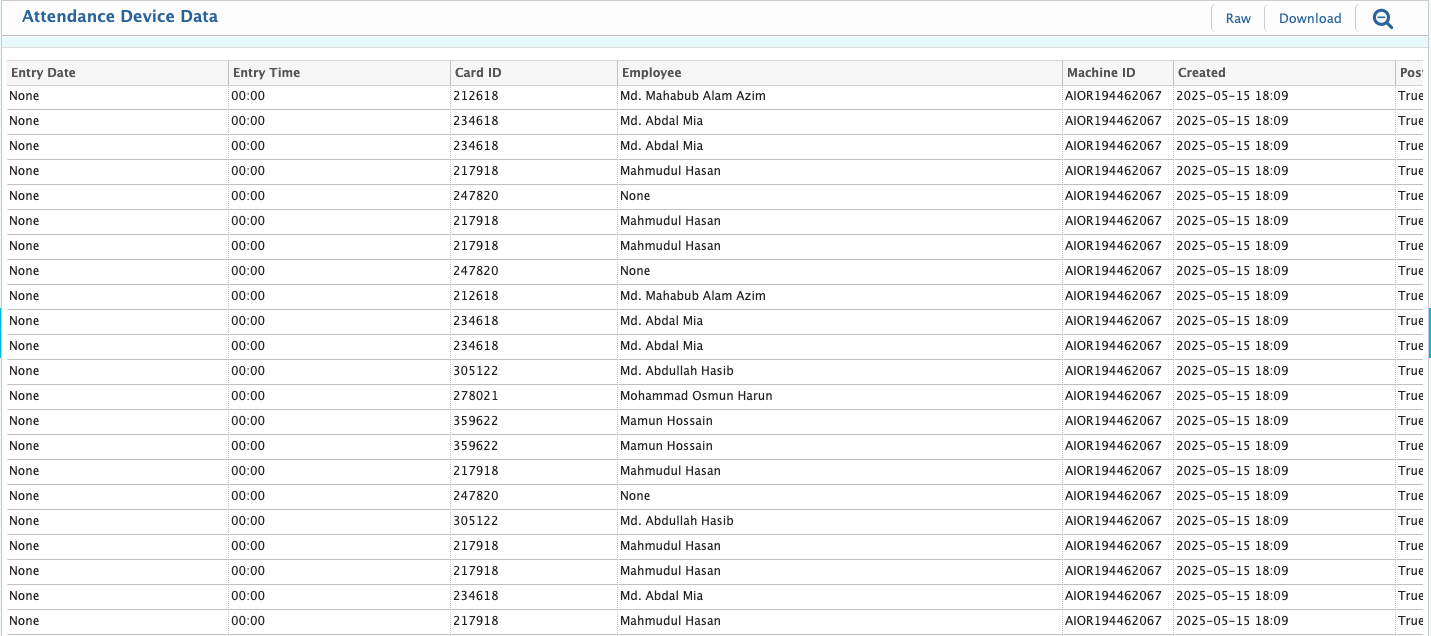Click the Created column header
This screenshot has height=636, width=1431.
(x=1201, y=73)
